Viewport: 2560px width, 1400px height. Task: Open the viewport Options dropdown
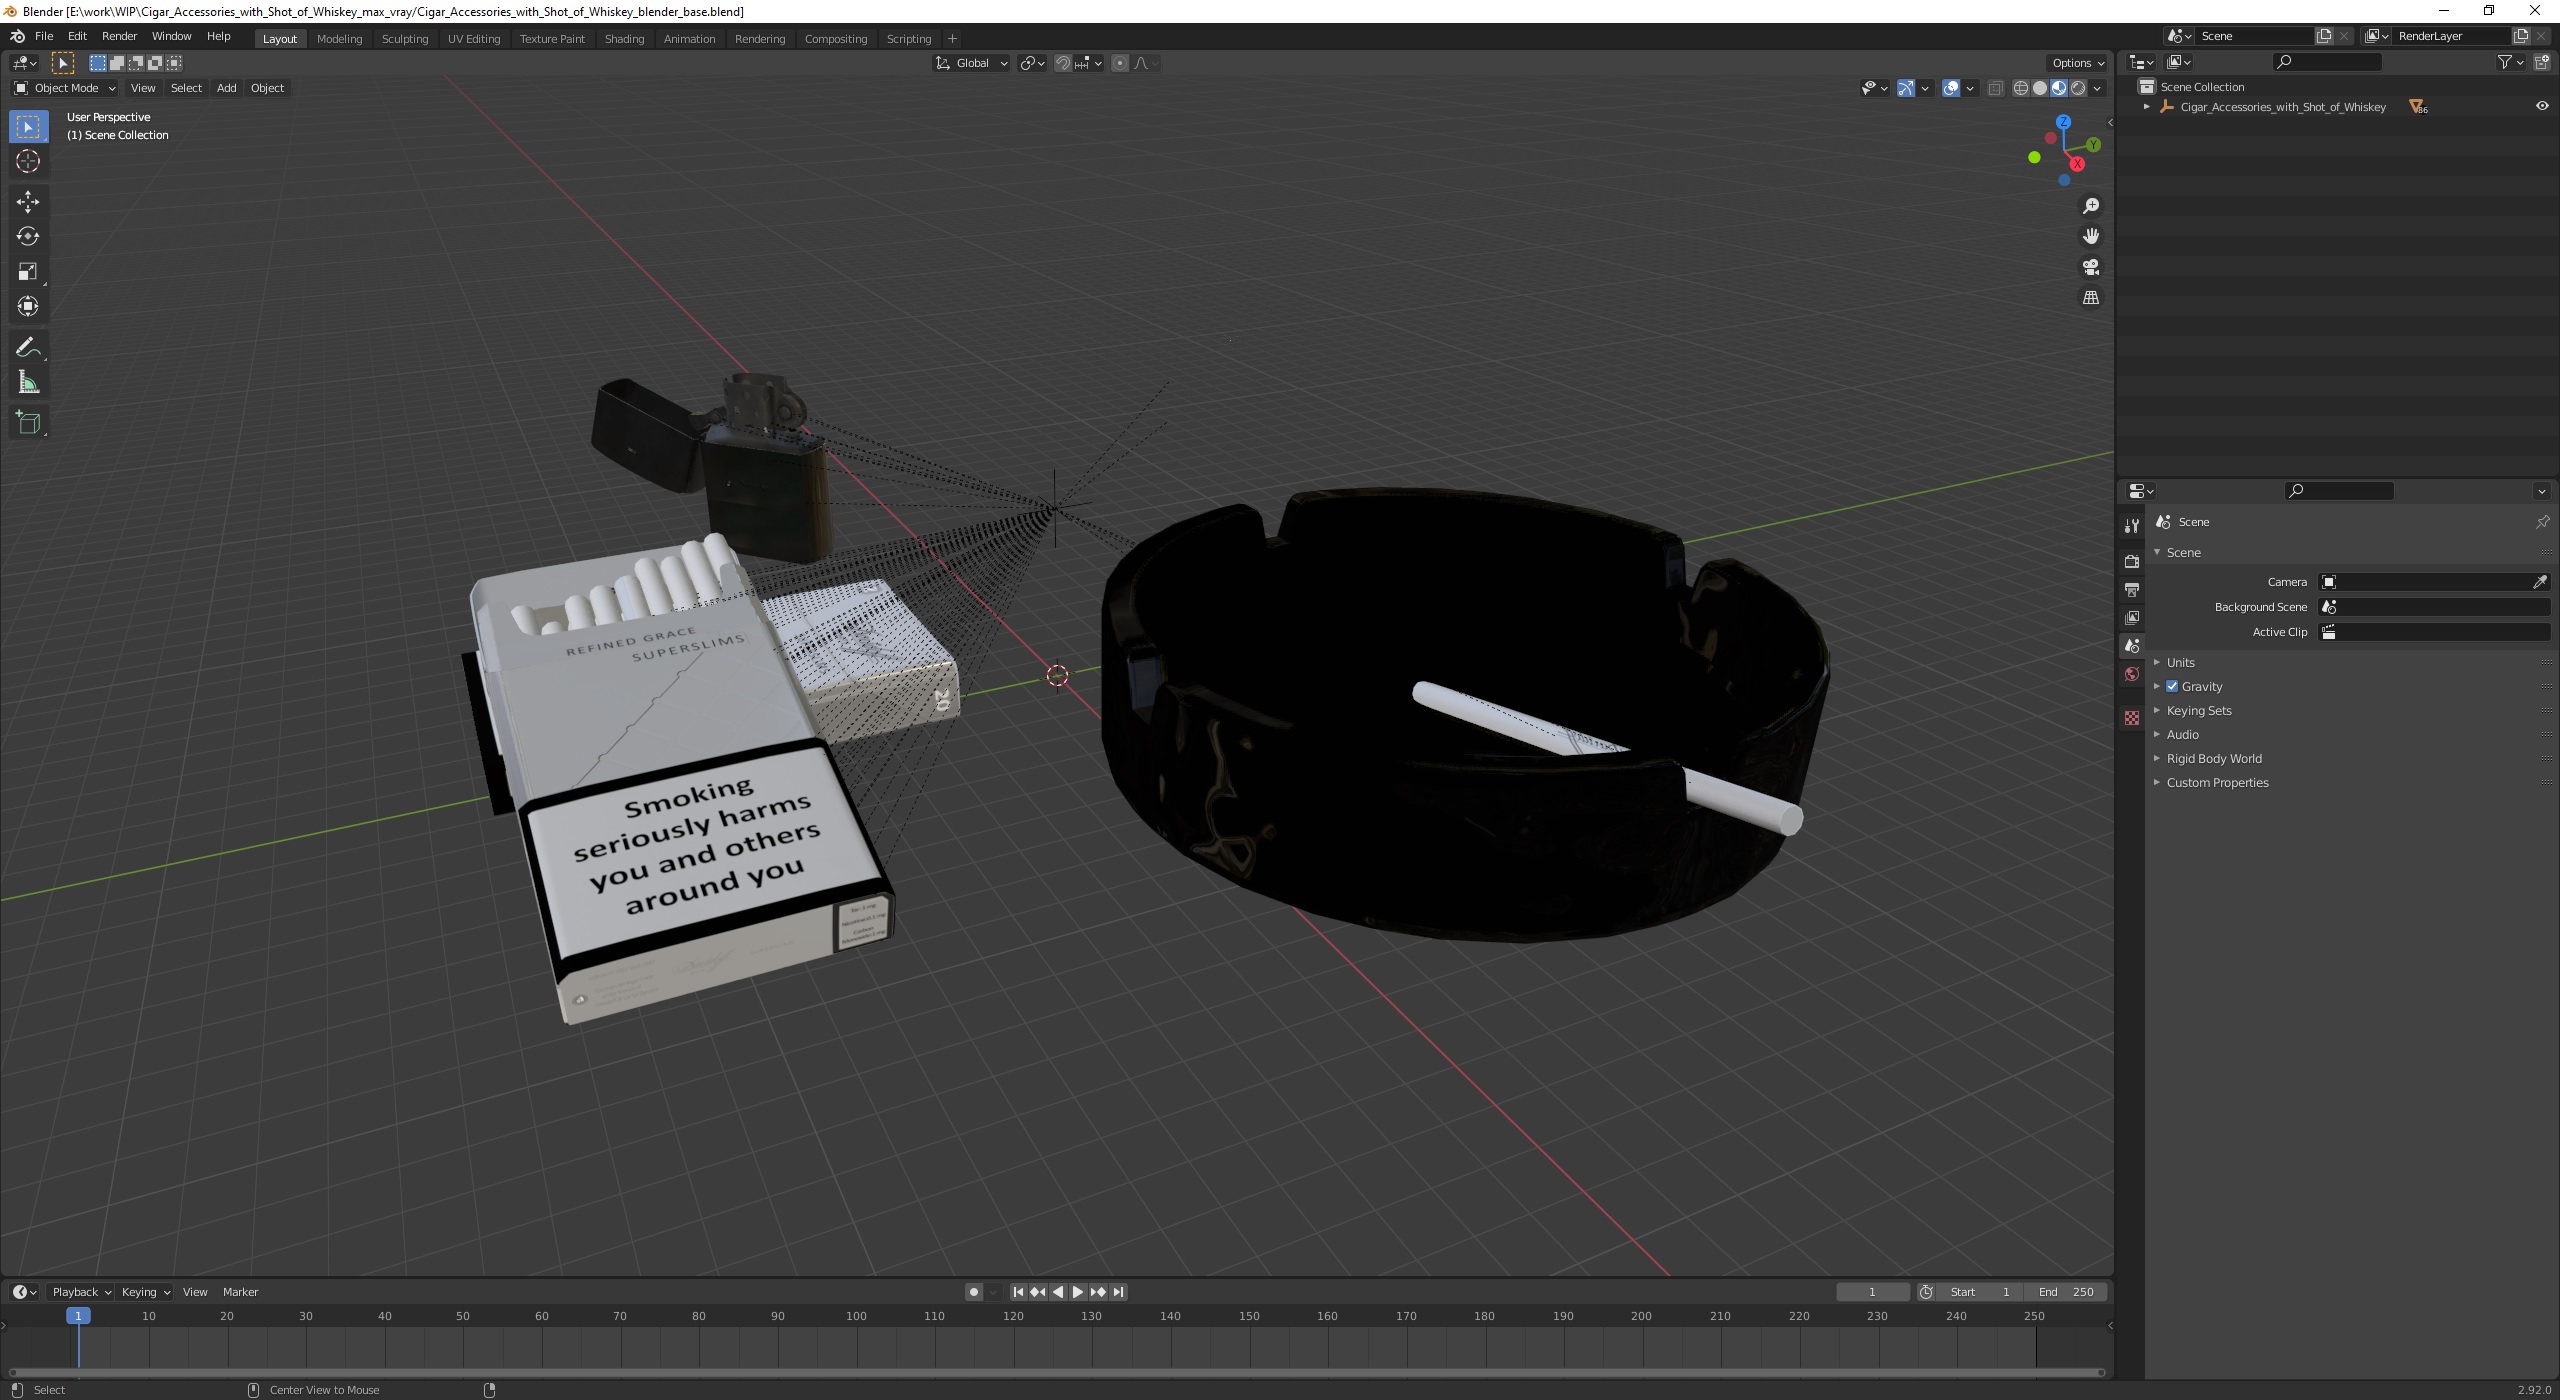(x=2078, y=63)
